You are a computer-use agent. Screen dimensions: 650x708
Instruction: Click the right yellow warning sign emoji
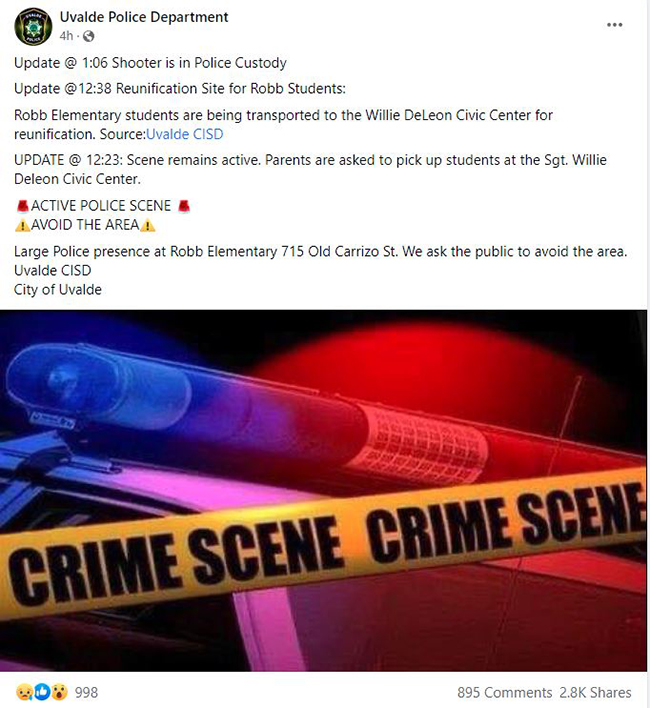(148, 225)
